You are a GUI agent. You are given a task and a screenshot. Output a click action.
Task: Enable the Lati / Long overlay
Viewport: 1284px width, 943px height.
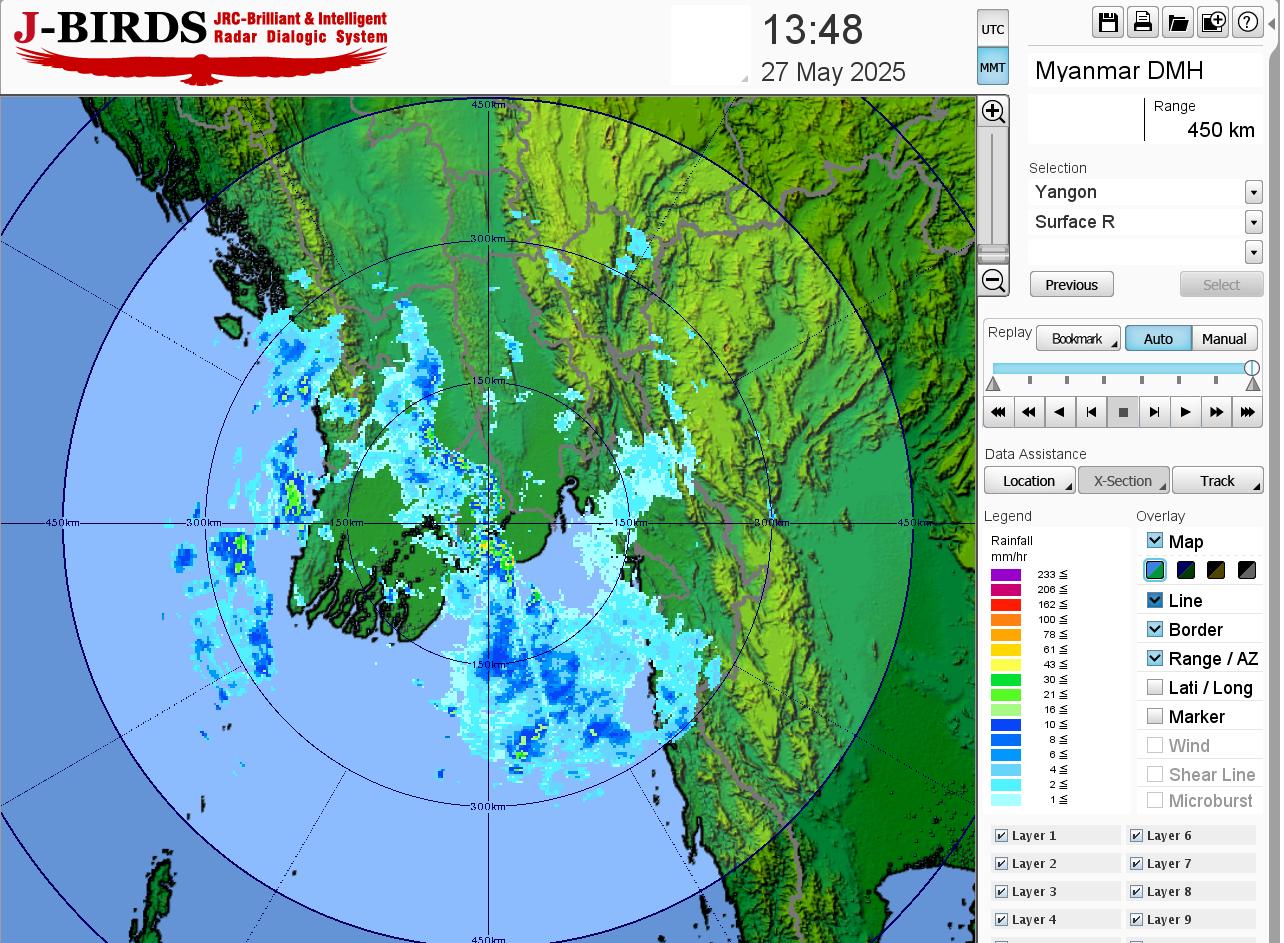[1155, 687]
